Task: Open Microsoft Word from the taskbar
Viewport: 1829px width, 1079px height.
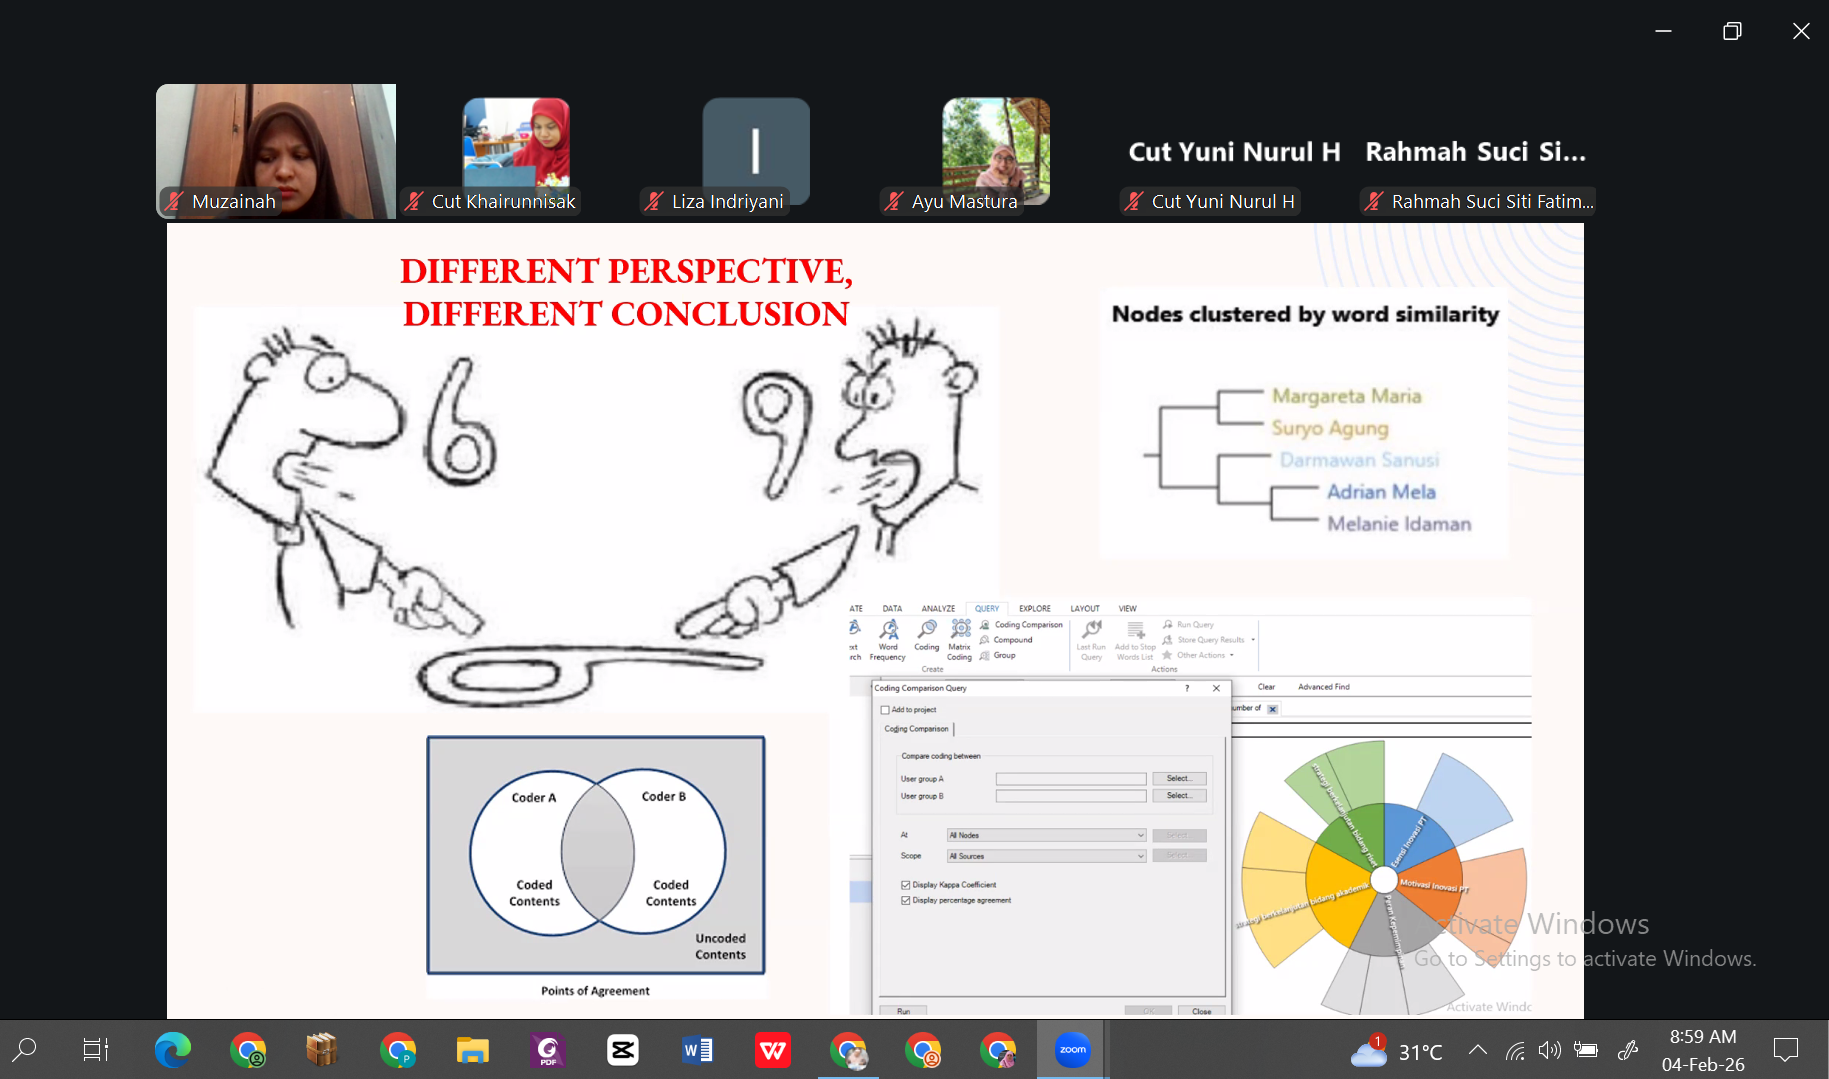Action: (x=697, y=1050)
